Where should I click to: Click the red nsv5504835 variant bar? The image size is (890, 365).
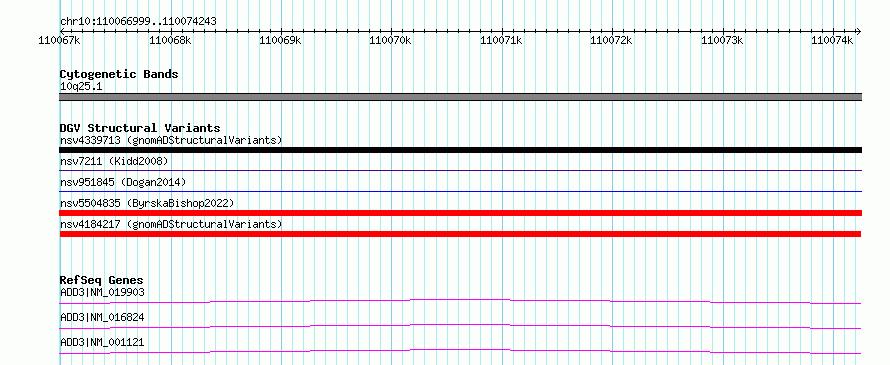tap(460, 213)
